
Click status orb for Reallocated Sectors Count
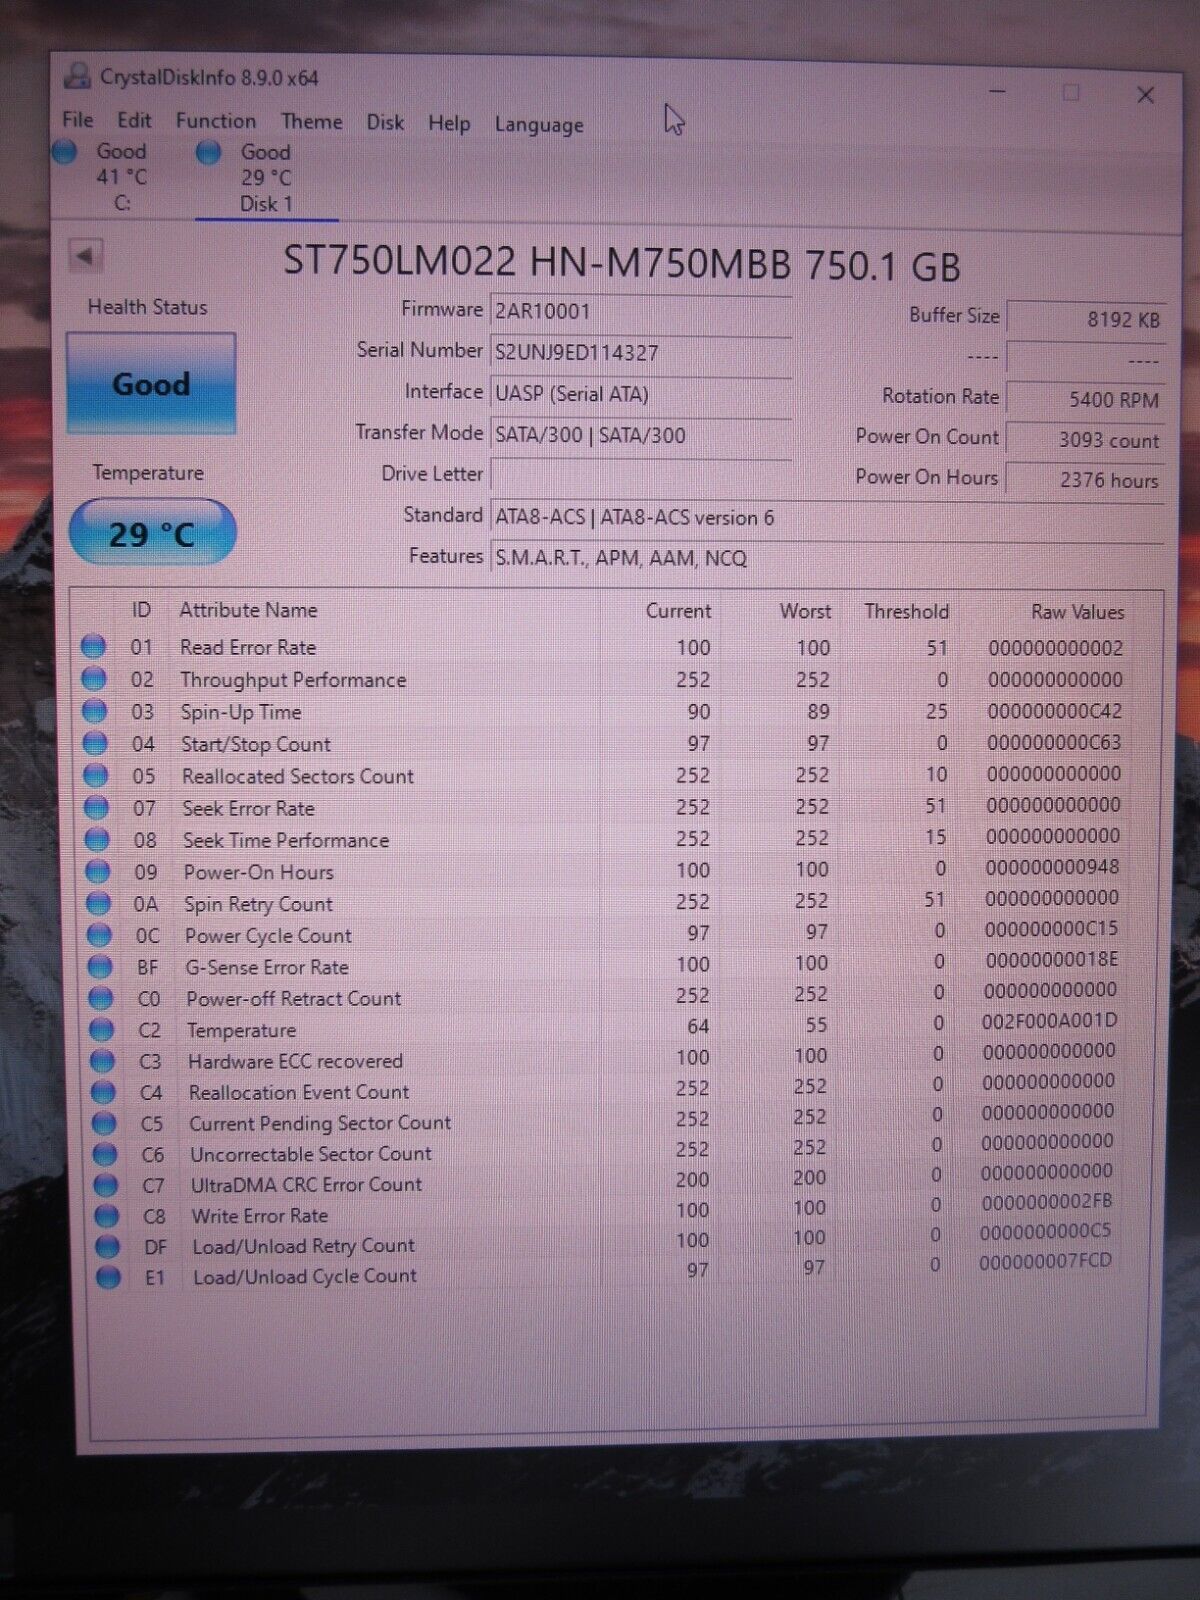tap(96, 776)
